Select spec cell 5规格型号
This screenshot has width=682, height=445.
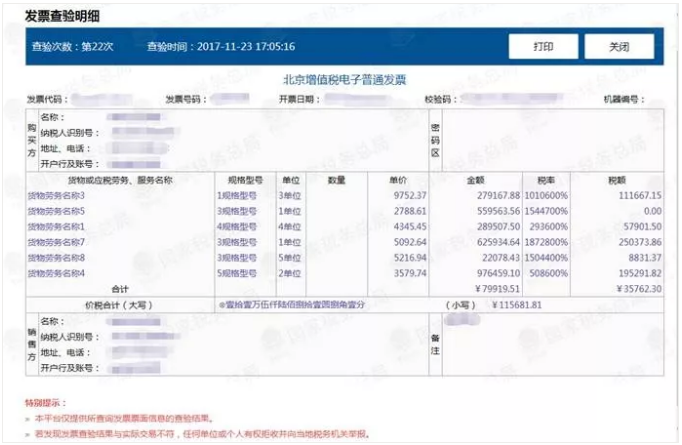pyautogui.click(x=237, y=274)
